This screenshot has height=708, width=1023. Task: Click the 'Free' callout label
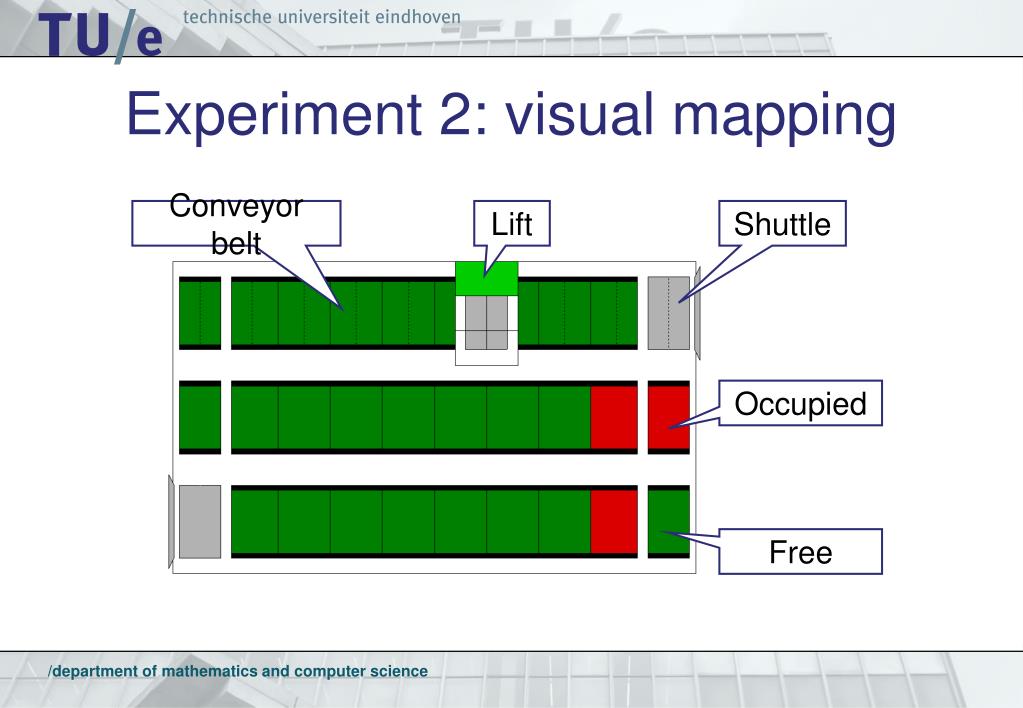click(801, 551)
